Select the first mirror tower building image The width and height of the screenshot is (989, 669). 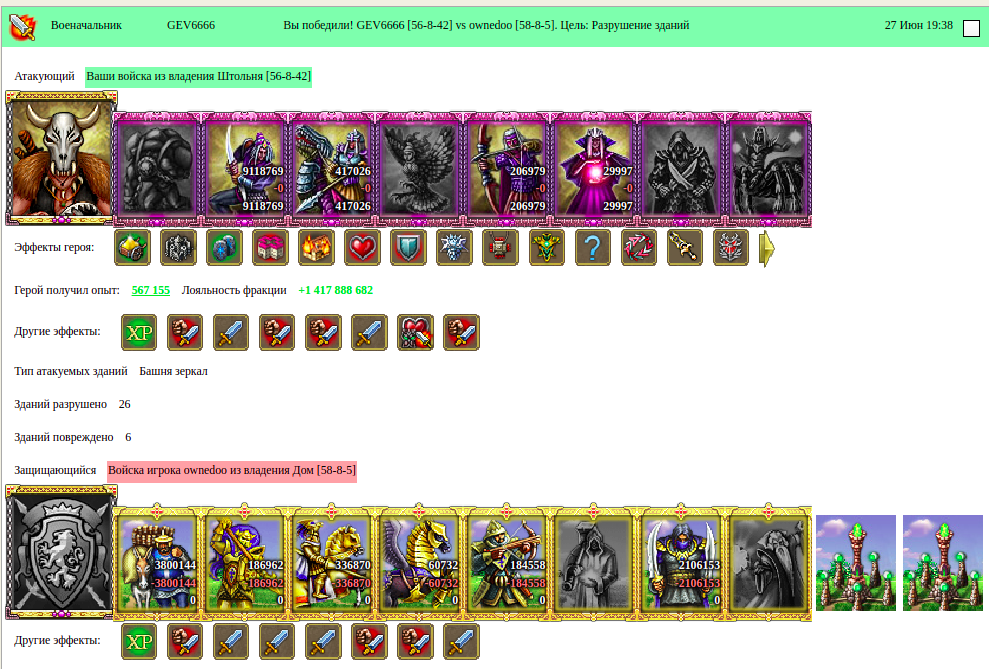[x=856, y=563]
